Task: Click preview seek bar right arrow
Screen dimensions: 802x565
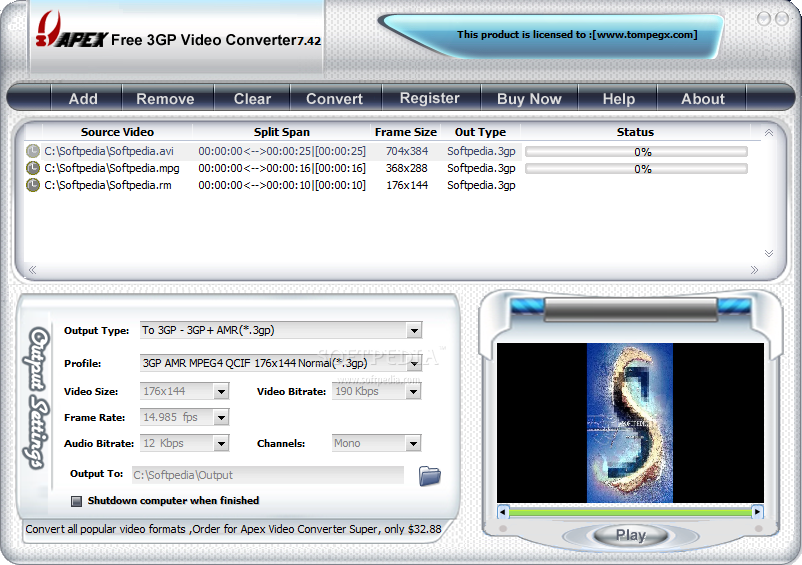Action: (x=758, y=511)
